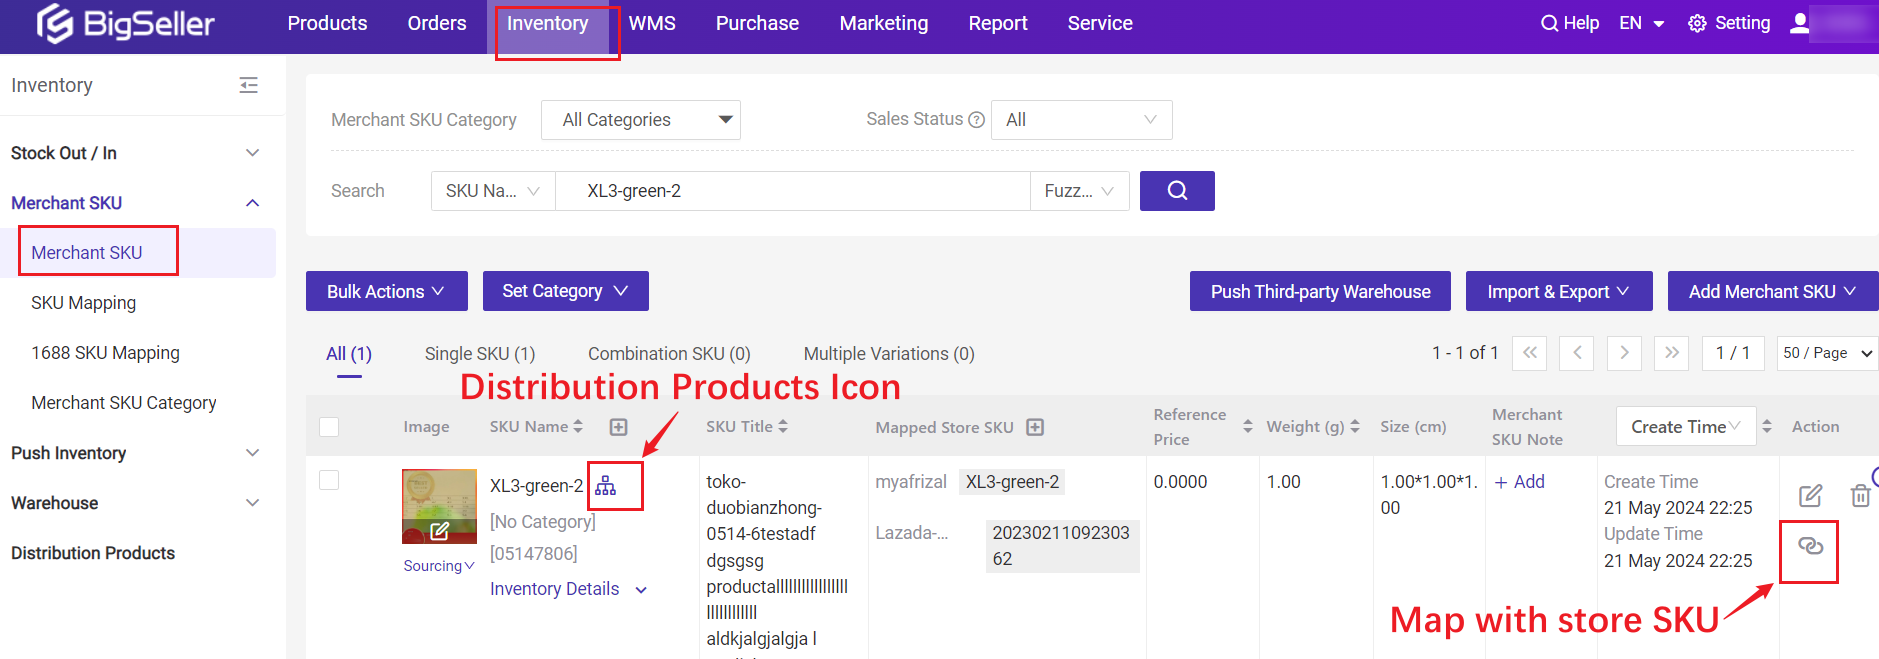Open Report top menu

tap(998, 23)
